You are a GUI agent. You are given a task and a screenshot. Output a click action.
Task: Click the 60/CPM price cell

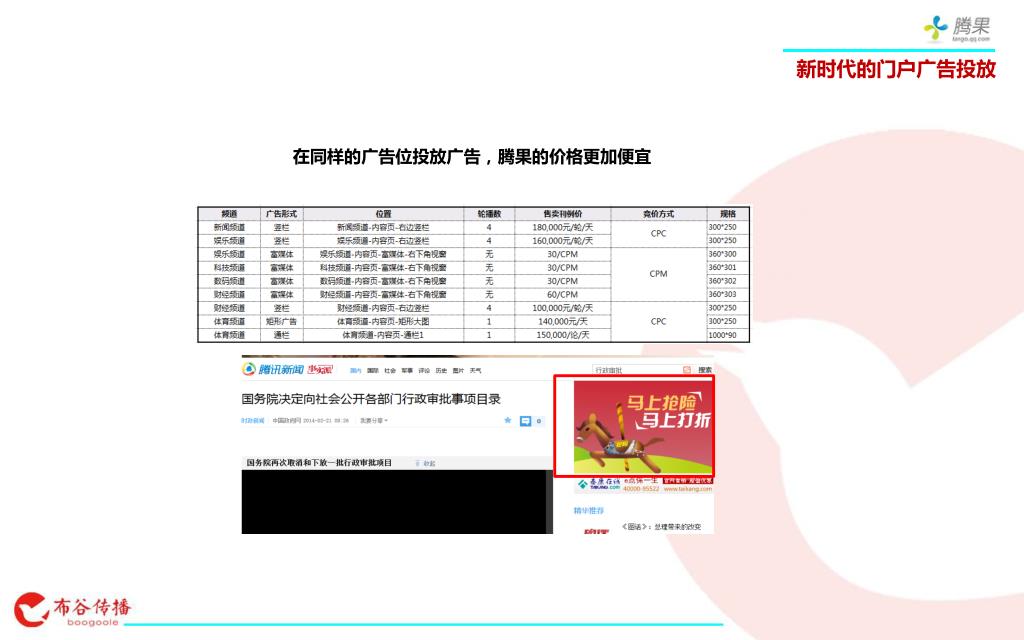tap(563, 295)
